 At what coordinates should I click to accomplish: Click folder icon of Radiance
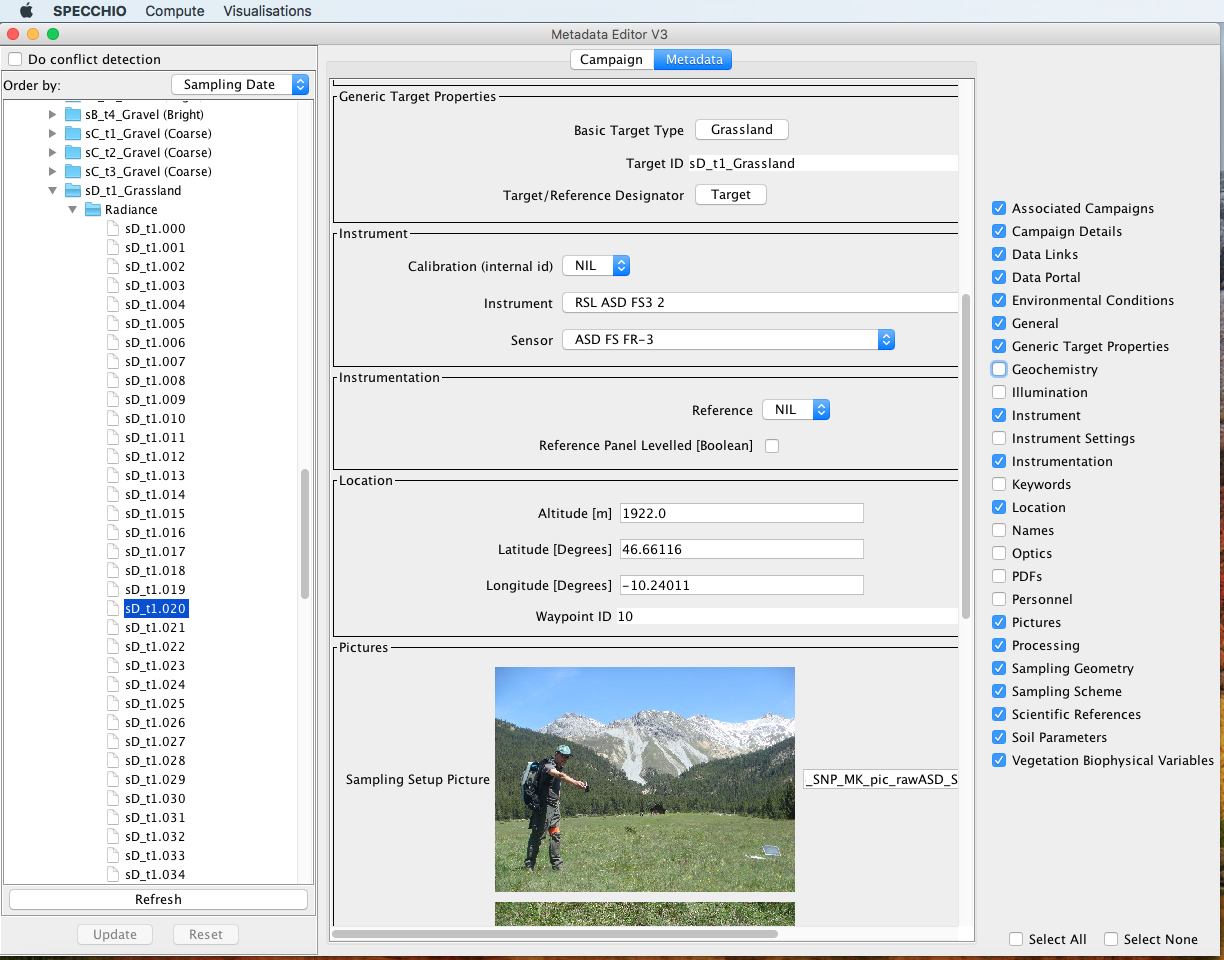pos(93,209)
